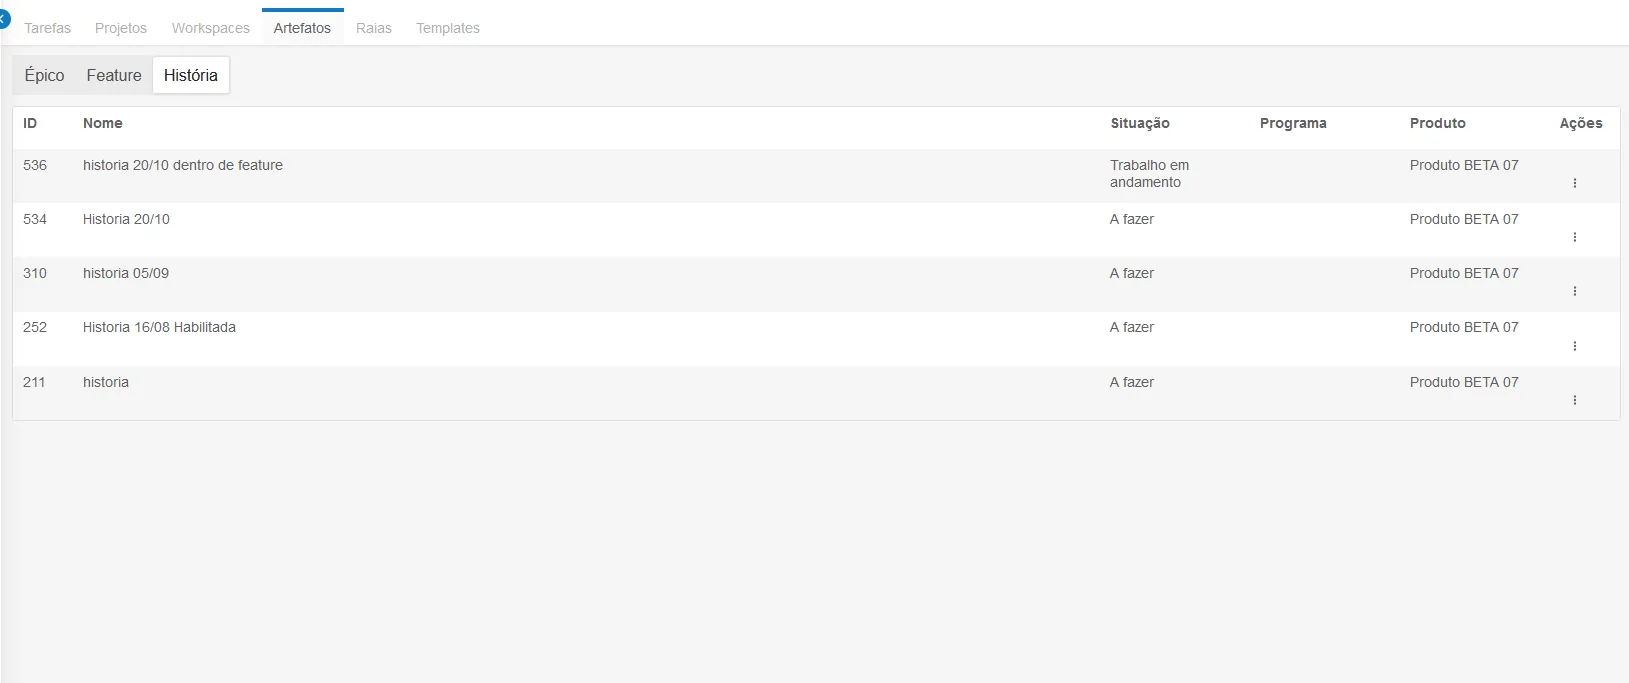Click the ID column header
Screen dimensions: 1629x683
[30, 123]
